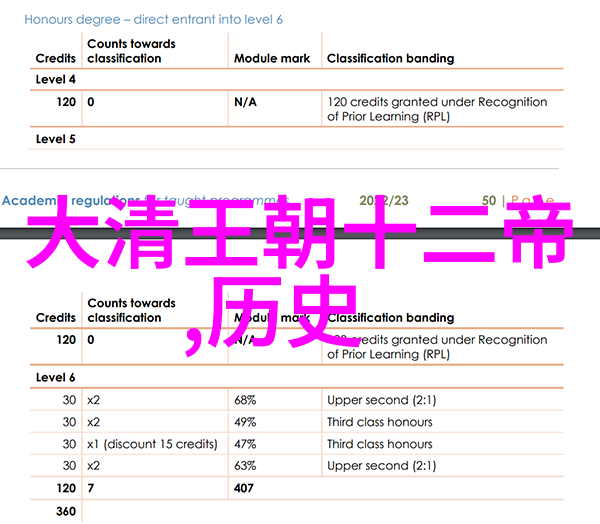Click "Third class honours" in the 49% row

click(380, 422)
